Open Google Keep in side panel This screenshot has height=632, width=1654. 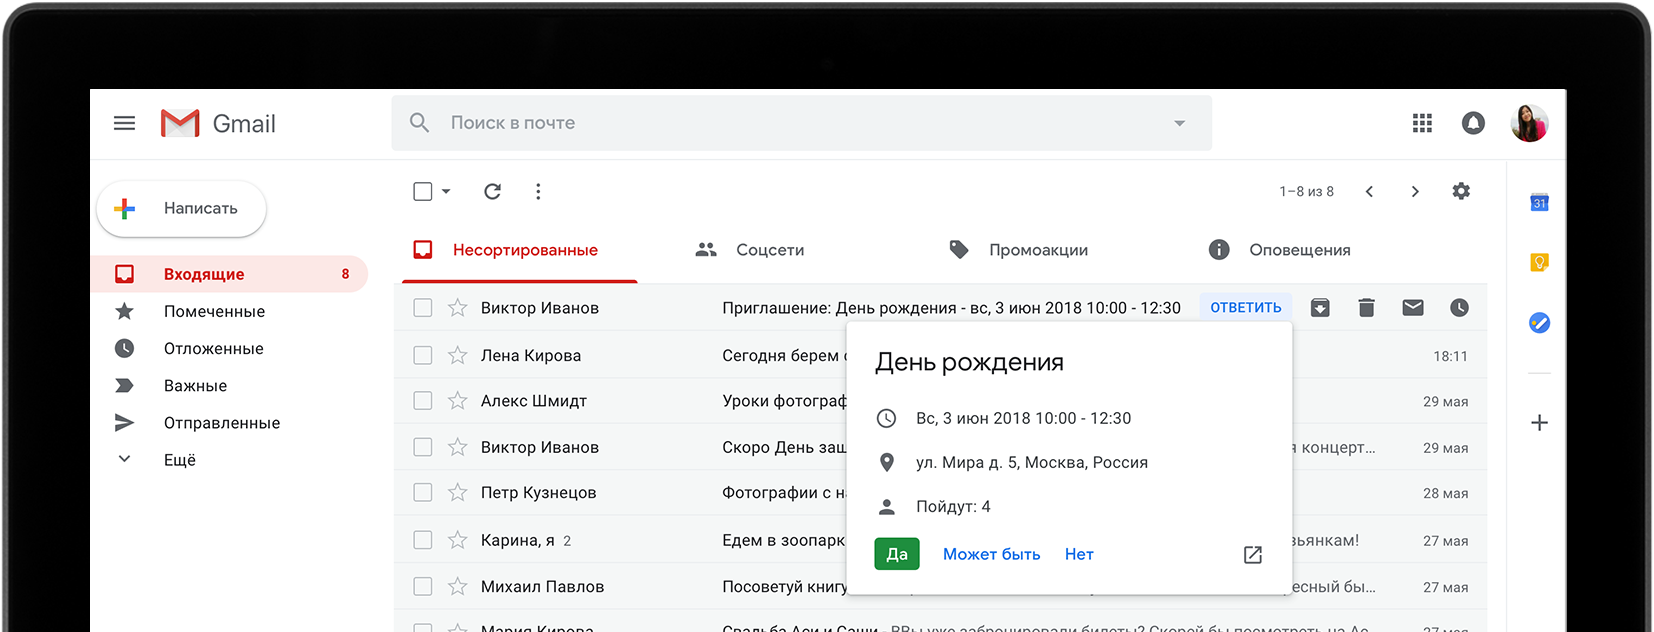[x=1539, y=262]
